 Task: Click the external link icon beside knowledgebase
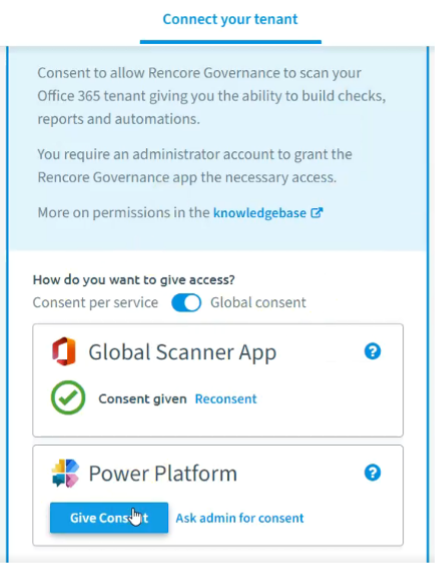(317, 213)
